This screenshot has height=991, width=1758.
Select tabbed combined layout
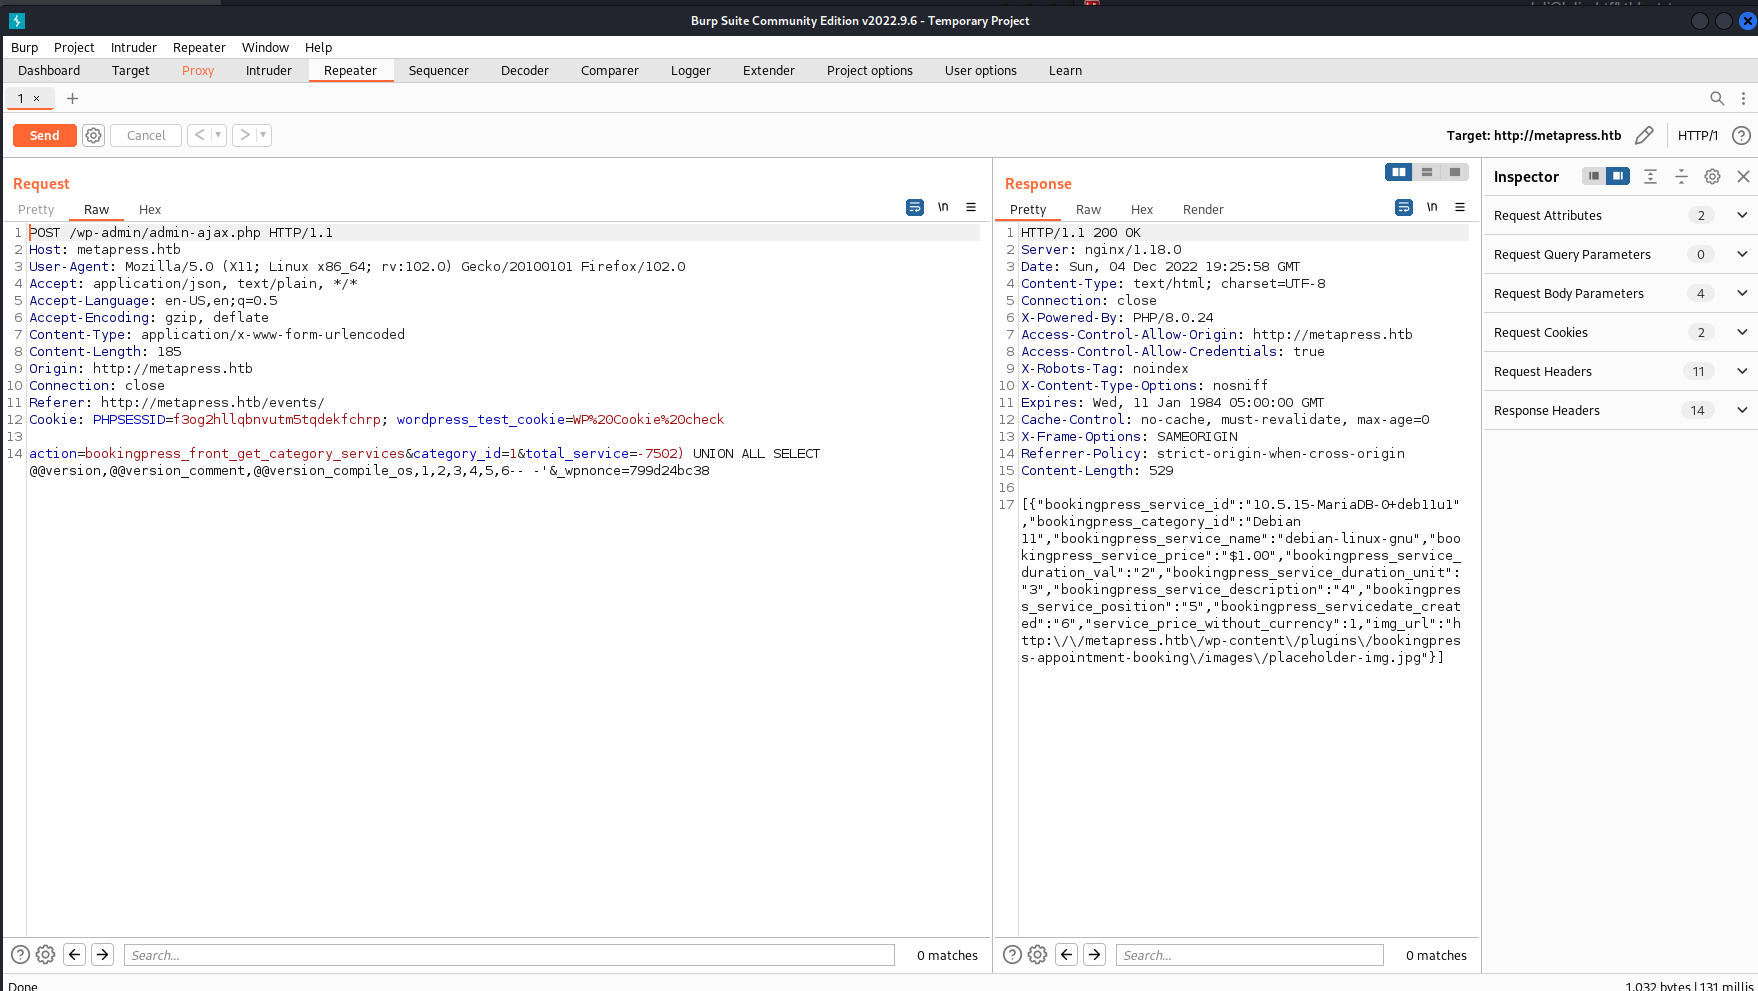(1455, 172)
